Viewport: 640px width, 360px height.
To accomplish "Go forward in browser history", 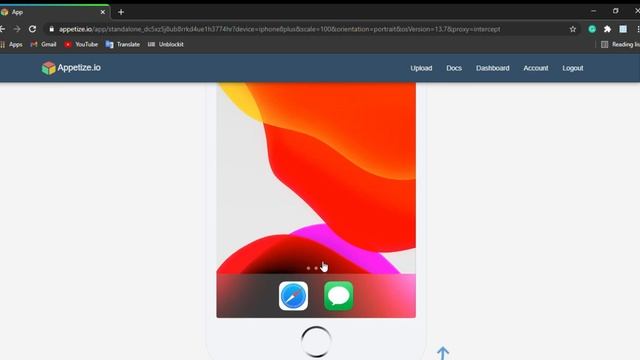I will [x=17, y=29].
